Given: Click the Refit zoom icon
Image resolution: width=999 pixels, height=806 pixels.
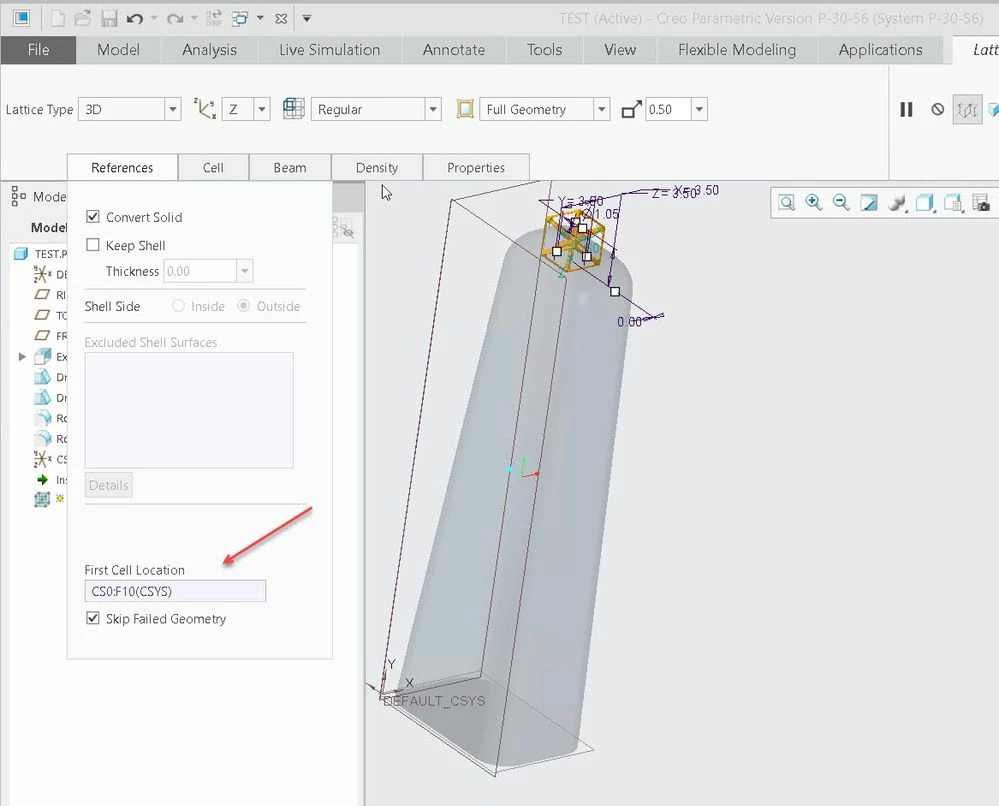Looking at the screenshot, I should [x=787, y=203].
